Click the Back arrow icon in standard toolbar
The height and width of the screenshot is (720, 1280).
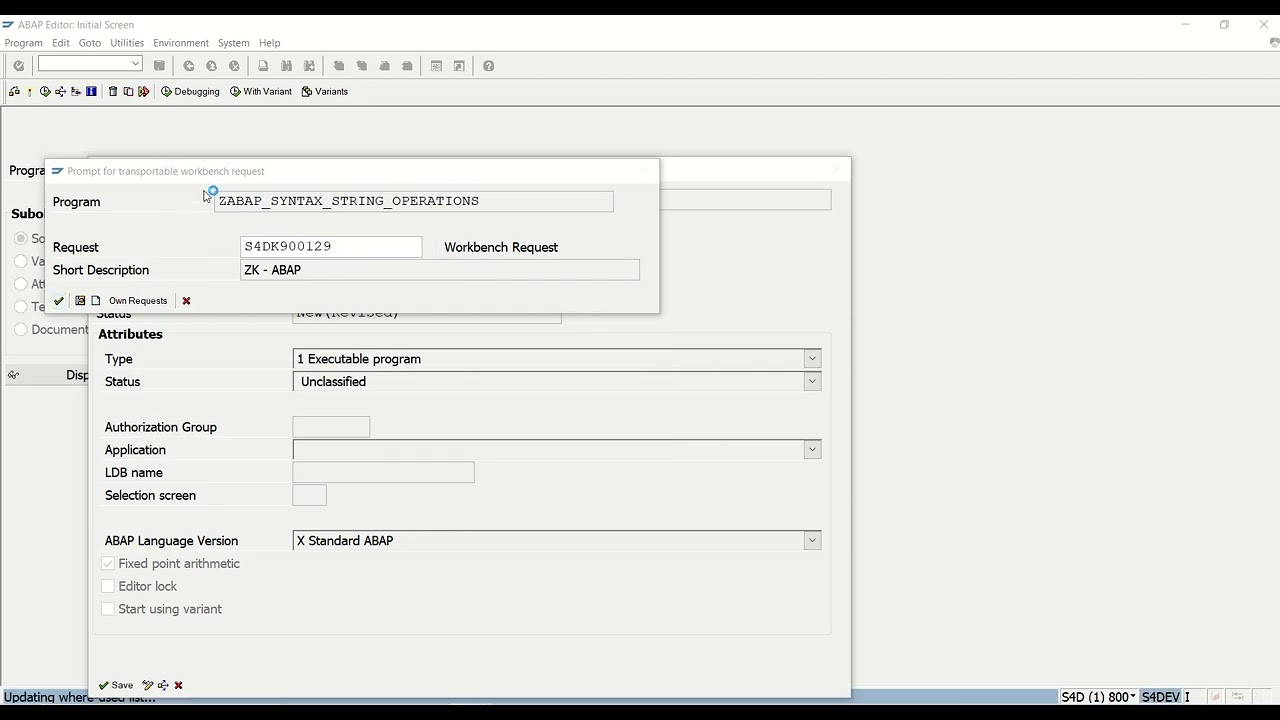pyautogui.click(x=189, y=66)
